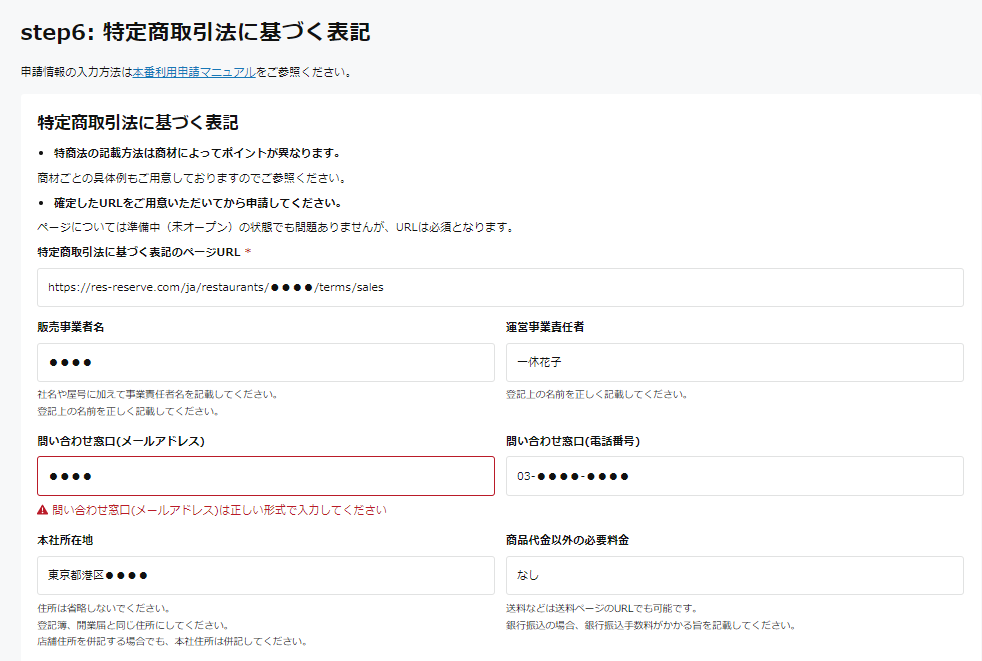Screen dimensions: 982x661
Task: Click the 特定商取引法に基づく表記のページURL label
Action: 139,252
